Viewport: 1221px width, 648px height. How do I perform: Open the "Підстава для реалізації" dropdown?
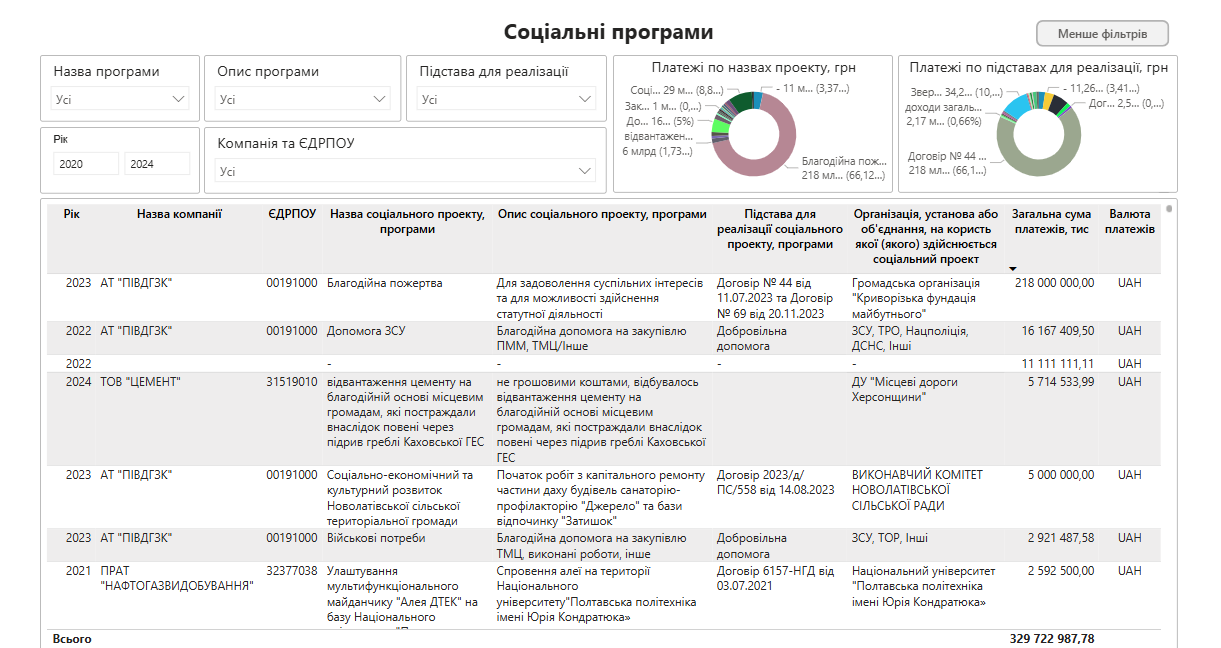pos(506,99)
